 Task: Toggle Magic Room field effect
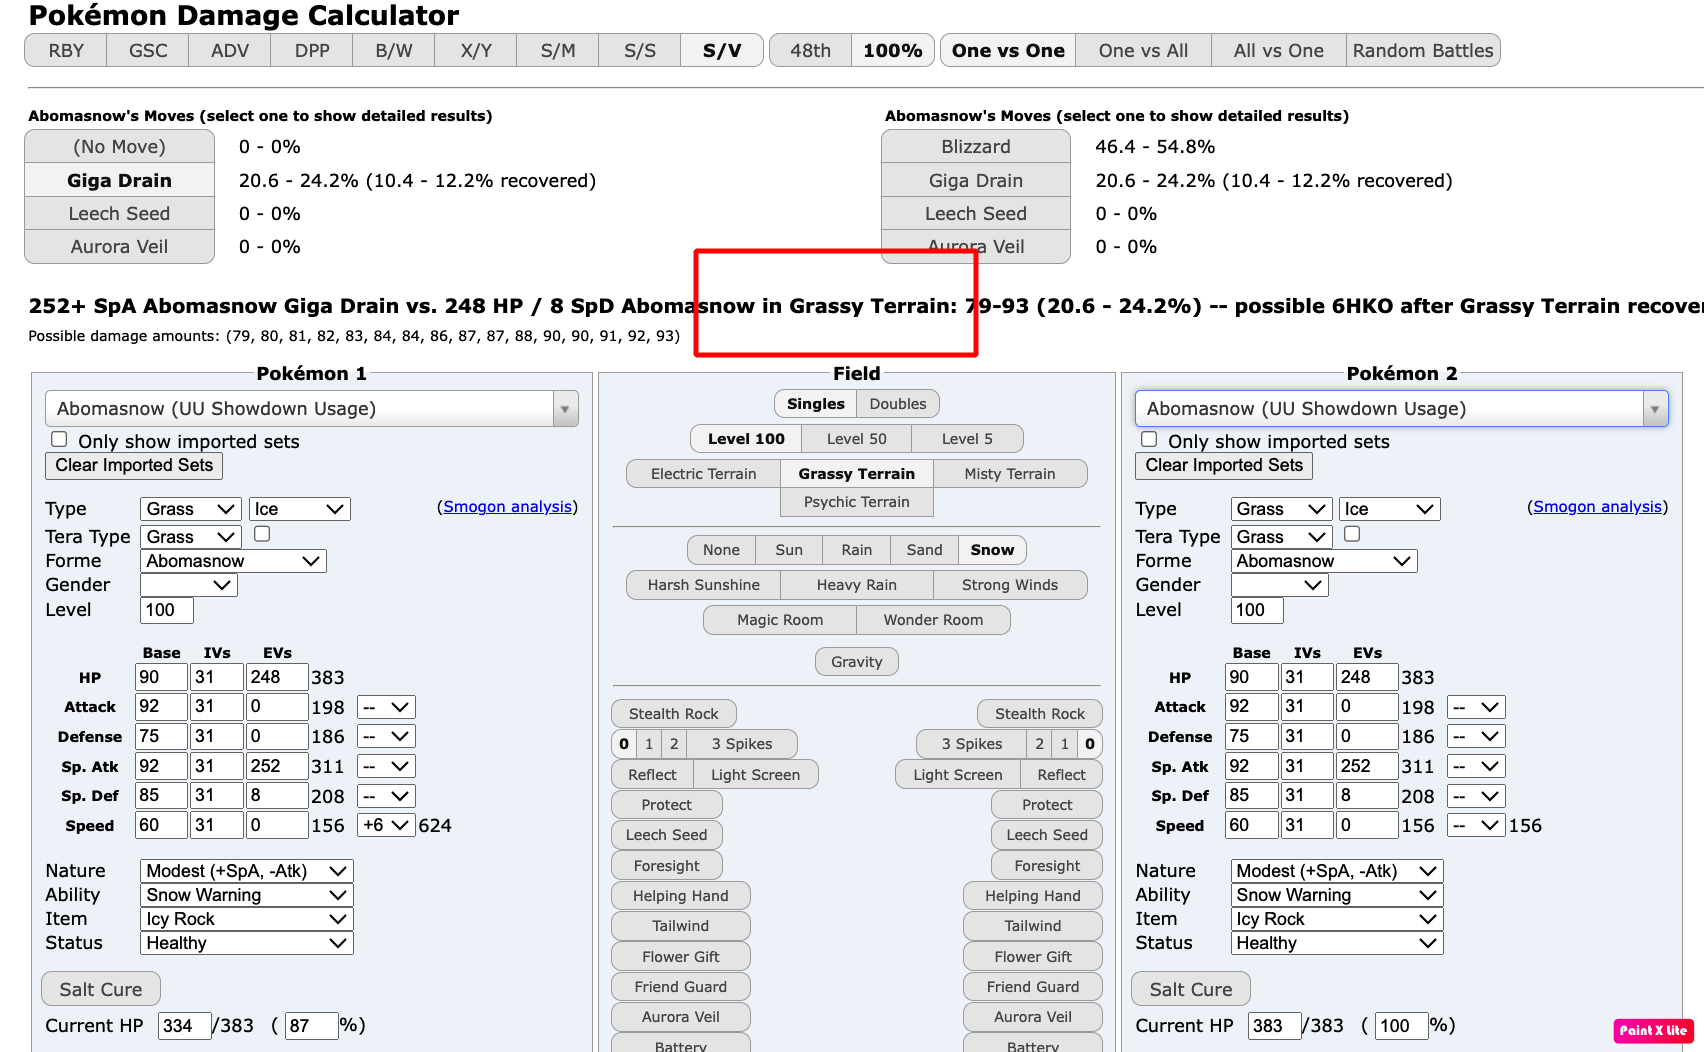pos(780,619)
